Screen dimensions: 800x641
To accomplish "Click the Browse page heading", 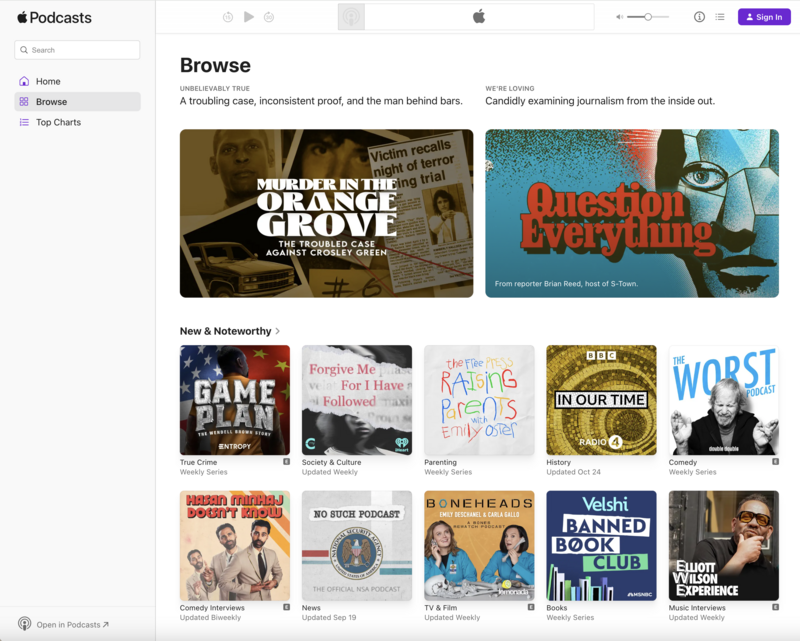I will [x=215, y=65].
